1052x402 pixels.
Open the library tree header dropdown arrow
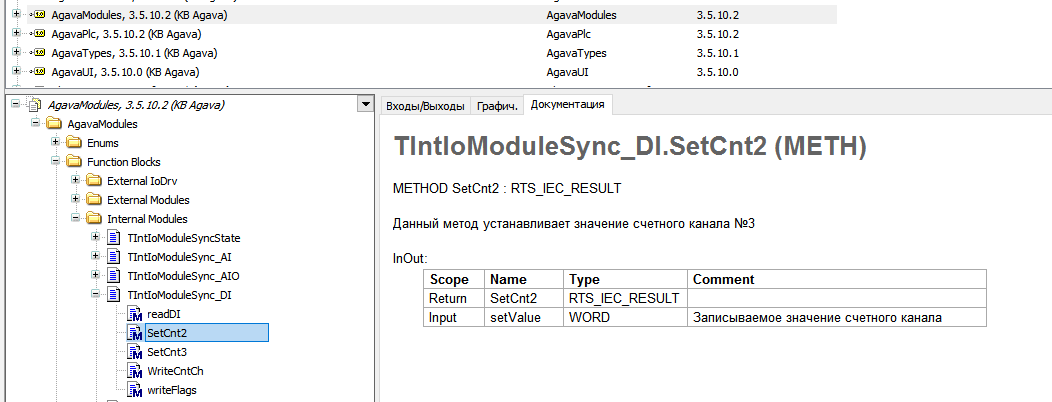tap(364, 105)
